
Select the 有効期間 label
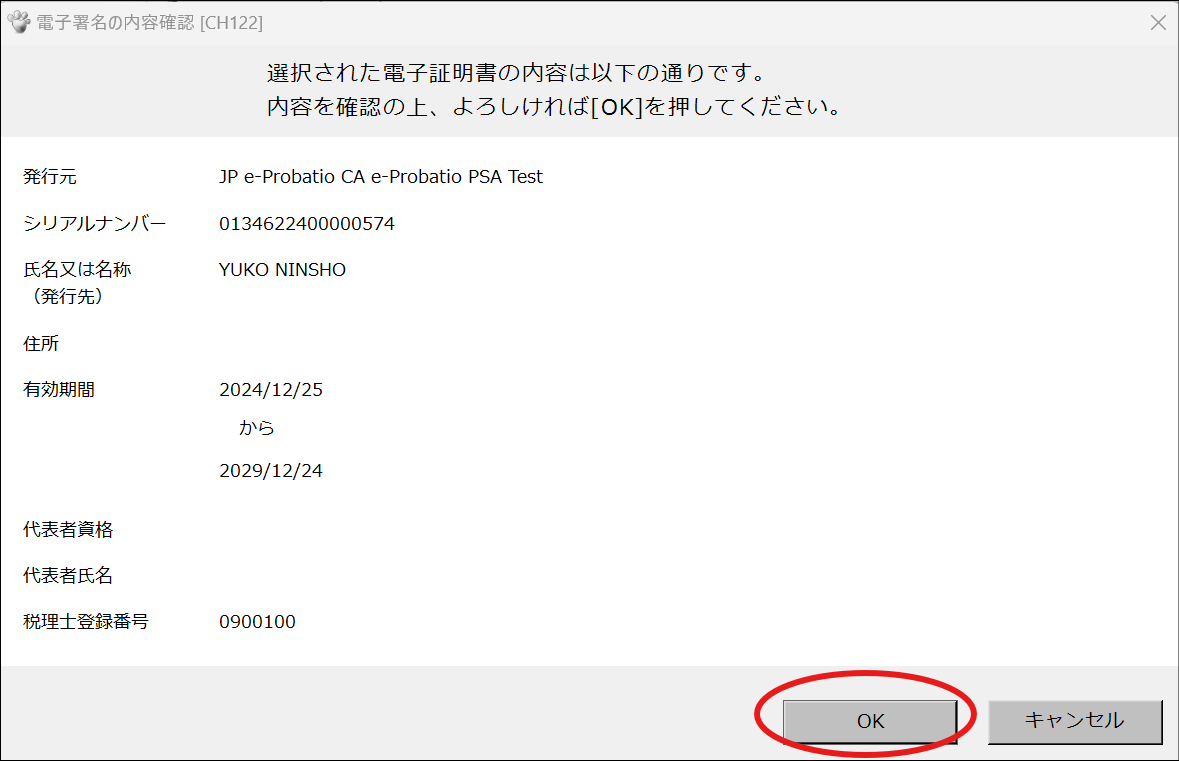[60, 389]
